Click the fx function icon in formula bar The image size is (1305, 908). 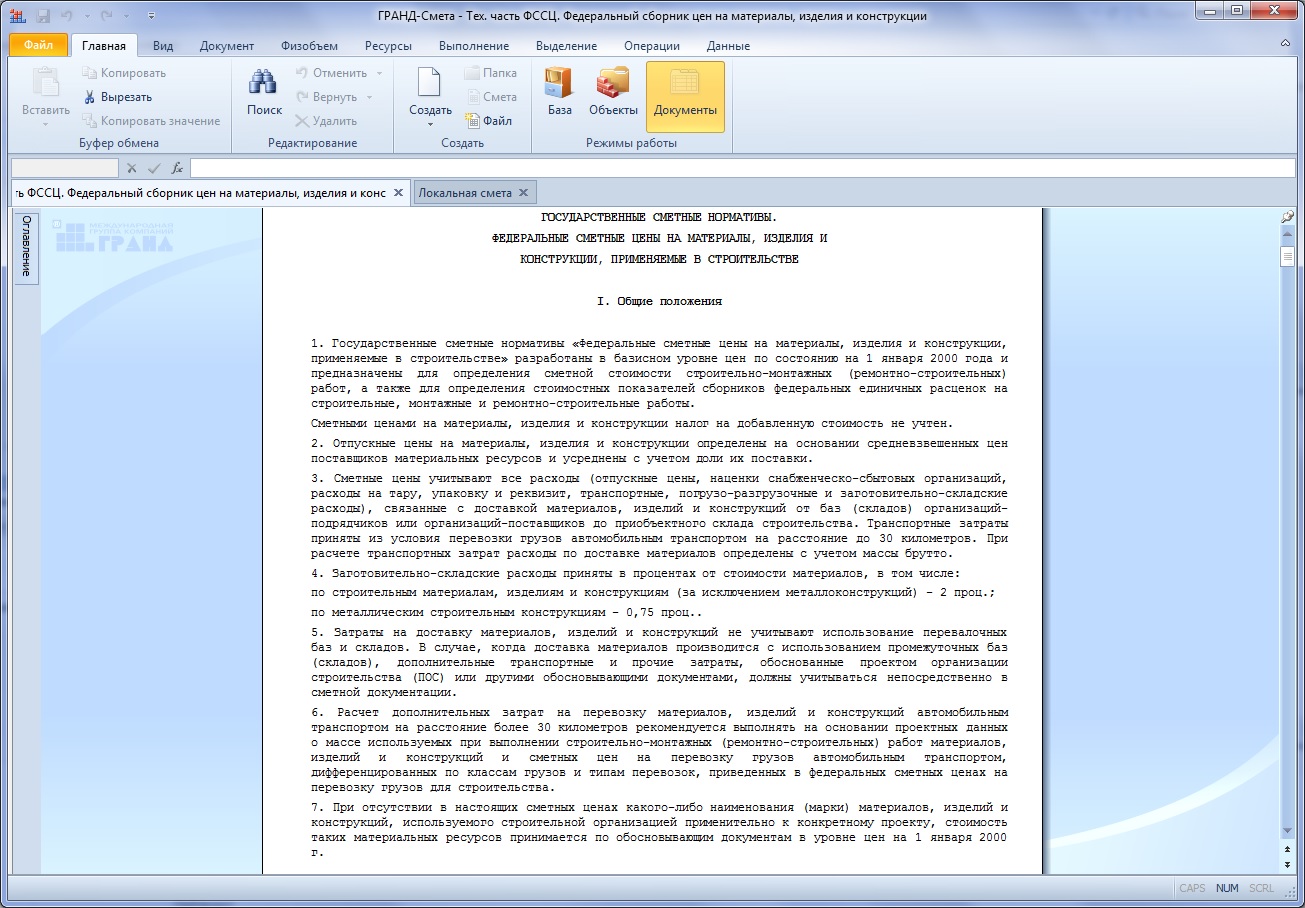click(177, 168)
